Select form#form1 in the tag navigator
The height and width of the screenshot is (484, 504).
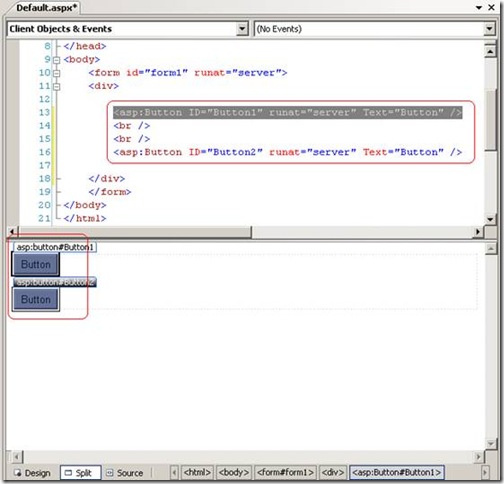tap(285, 472)
